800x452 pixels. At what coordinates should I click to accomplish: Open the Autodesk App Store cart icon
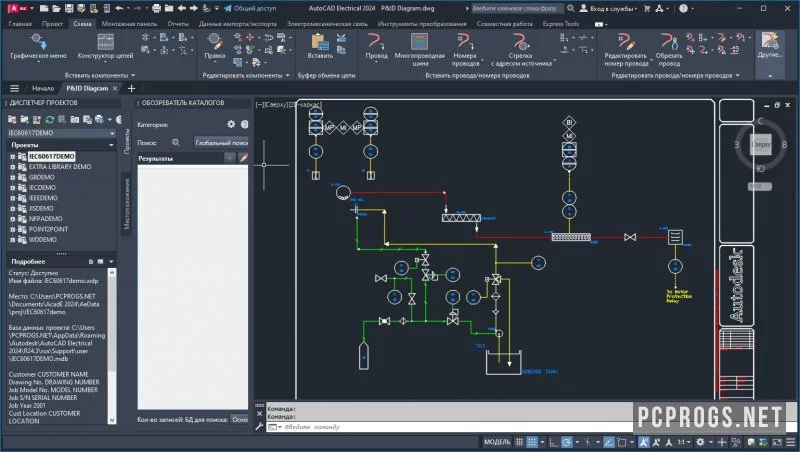click(647, 8)
